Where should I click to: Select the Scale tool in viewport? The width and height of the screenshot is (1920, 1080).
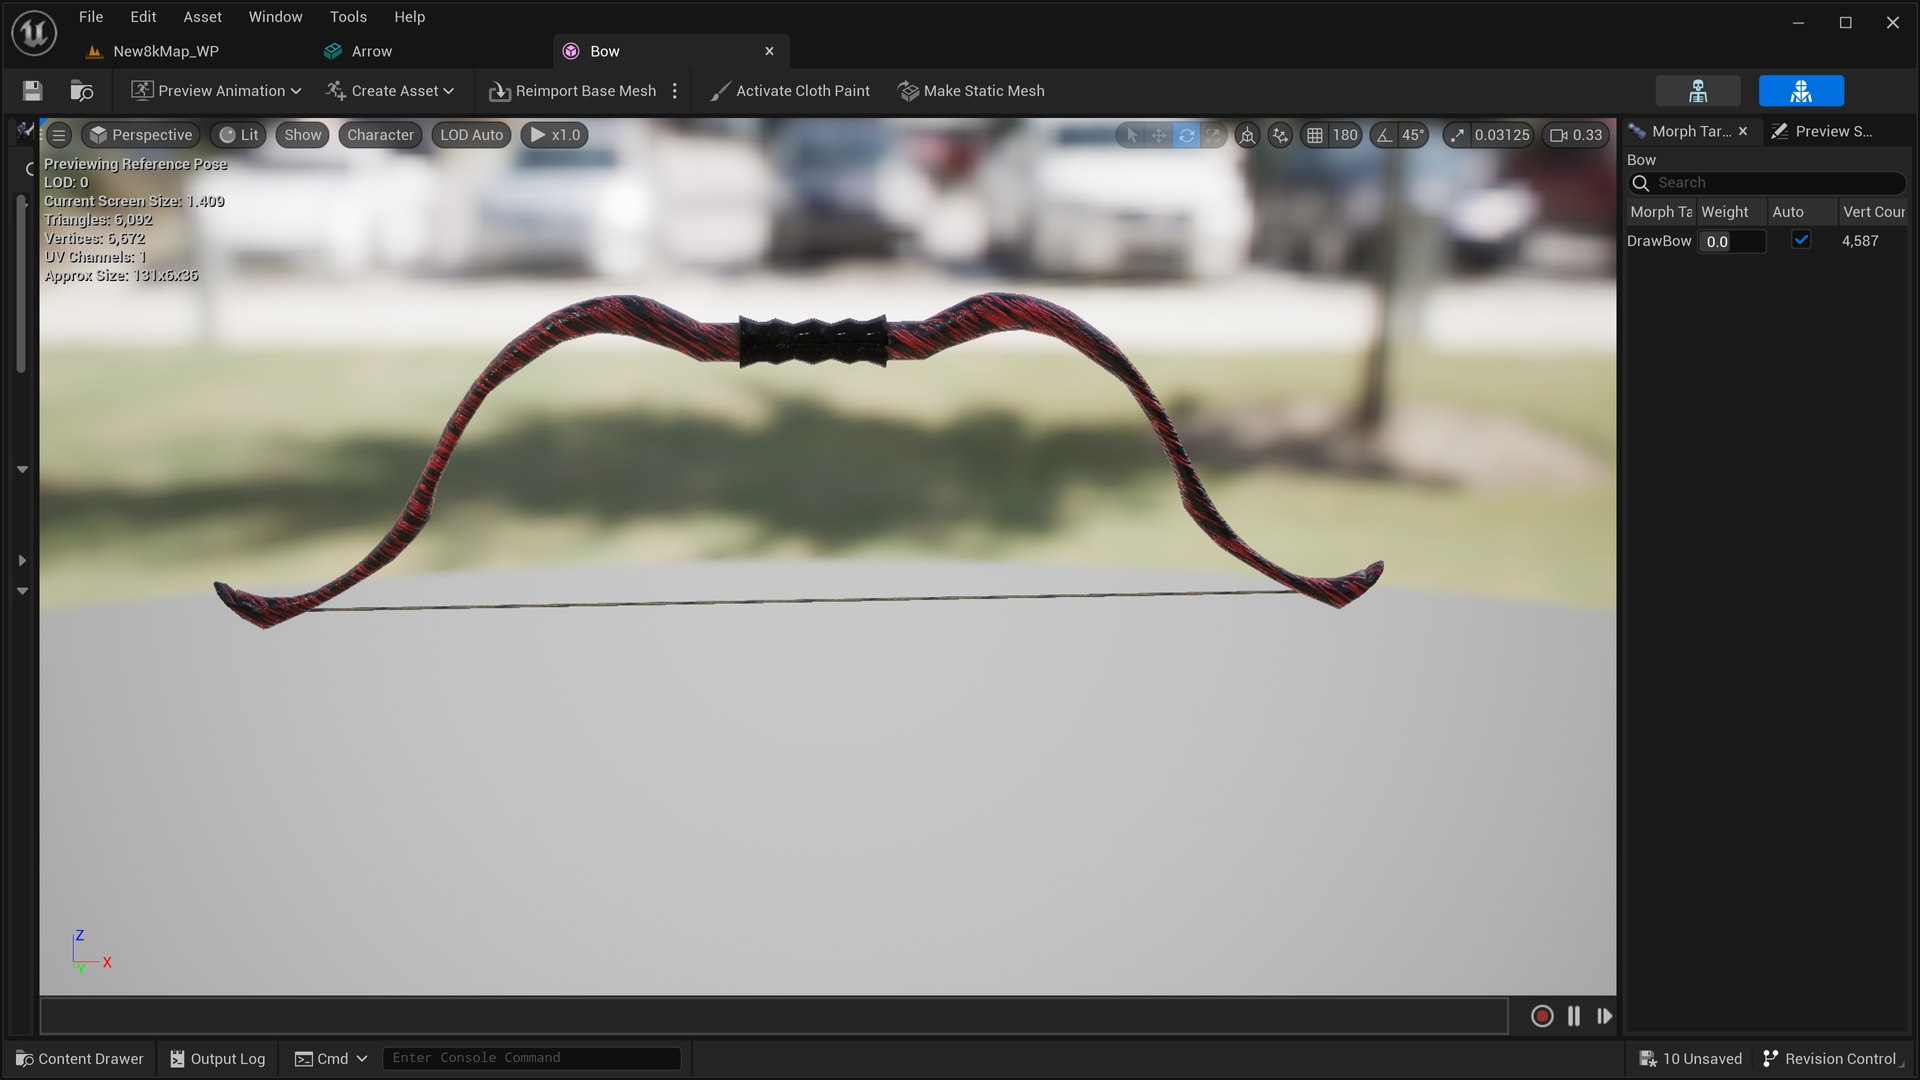1213,135
